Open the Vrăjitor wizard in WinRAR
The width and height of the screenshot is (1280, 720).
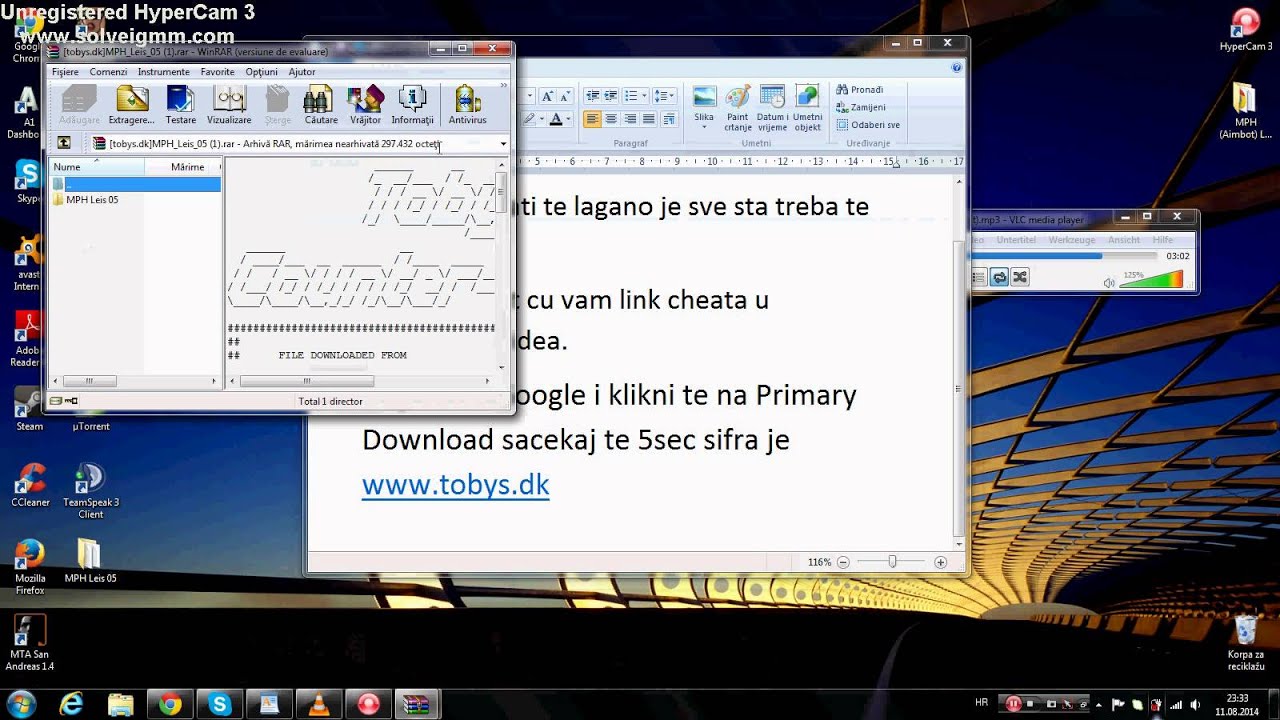[365, 105]
